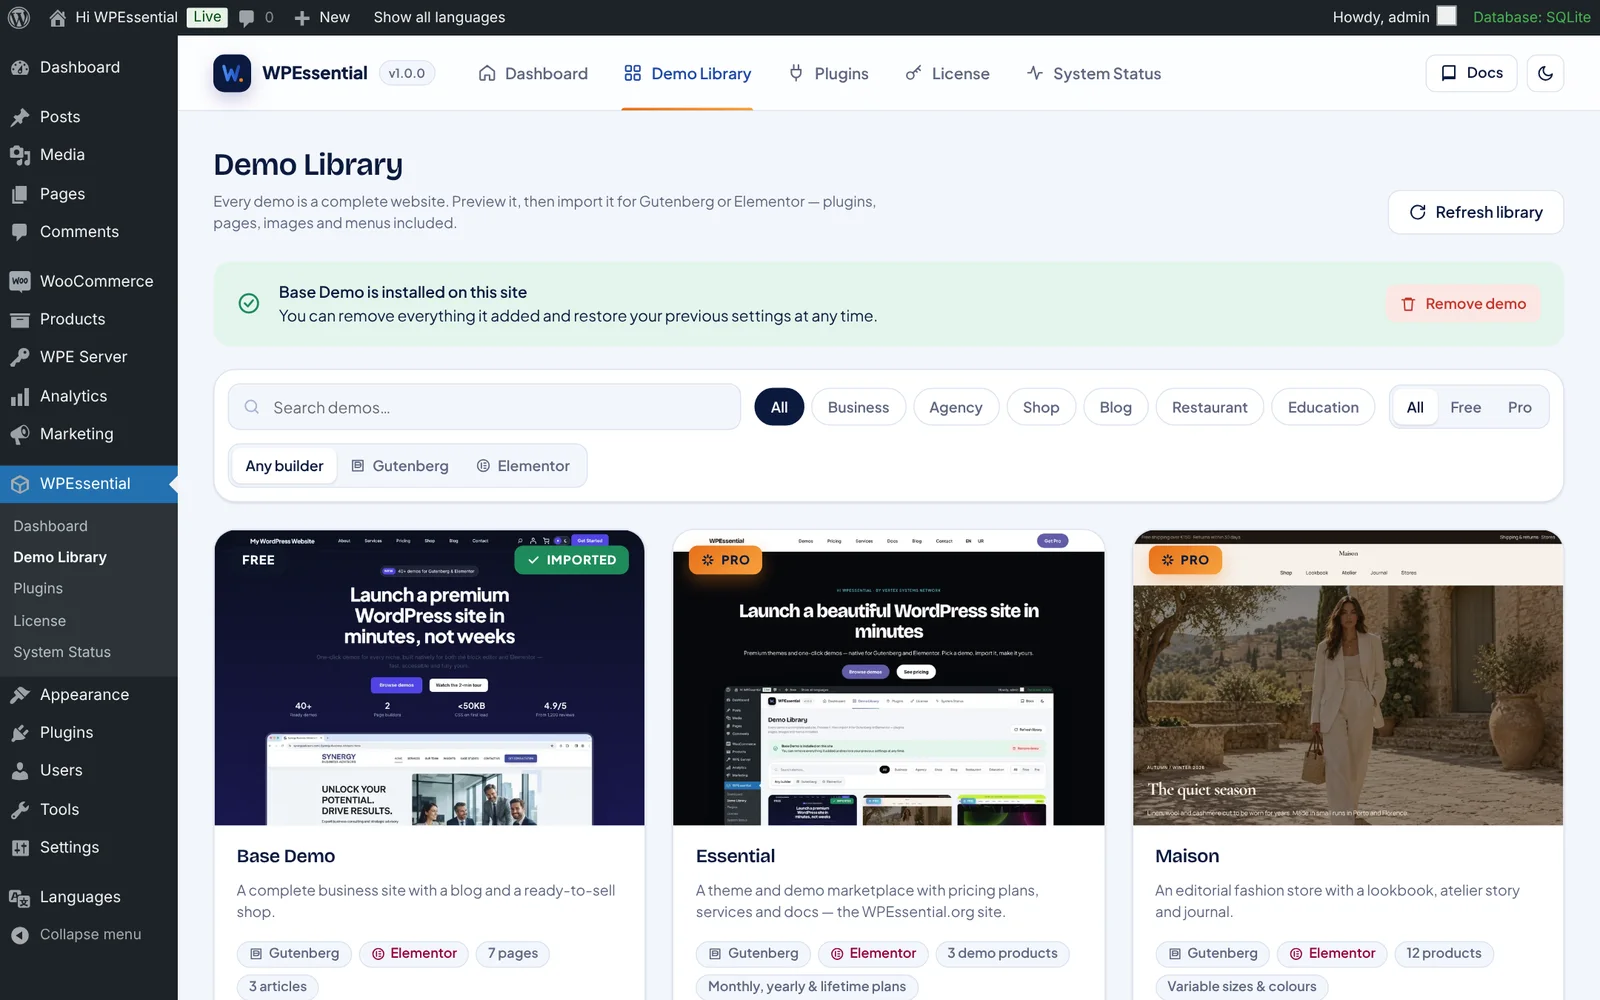Click the admin avatar in admin bar
Viewport: 1600px width, 1000px height.
1447,16
